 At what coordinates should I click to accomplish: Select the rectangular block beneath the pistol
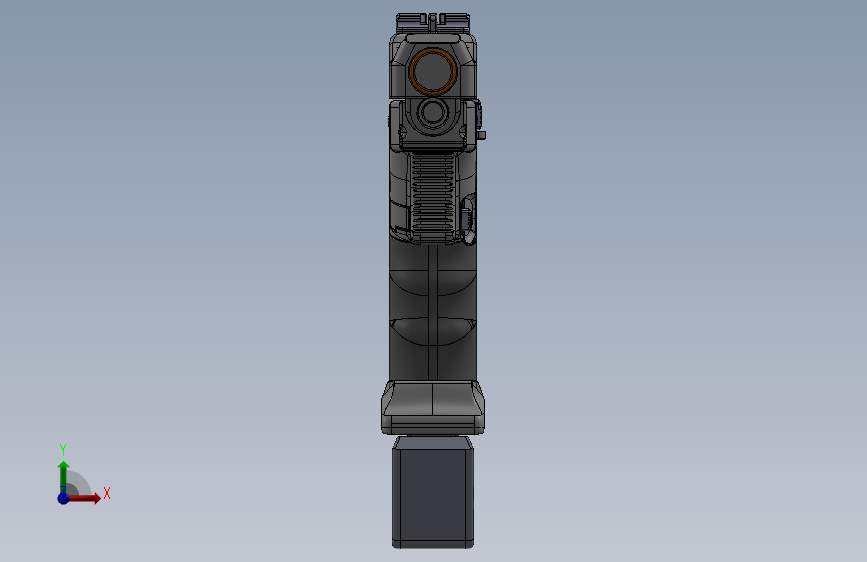[x=433, y=492]
